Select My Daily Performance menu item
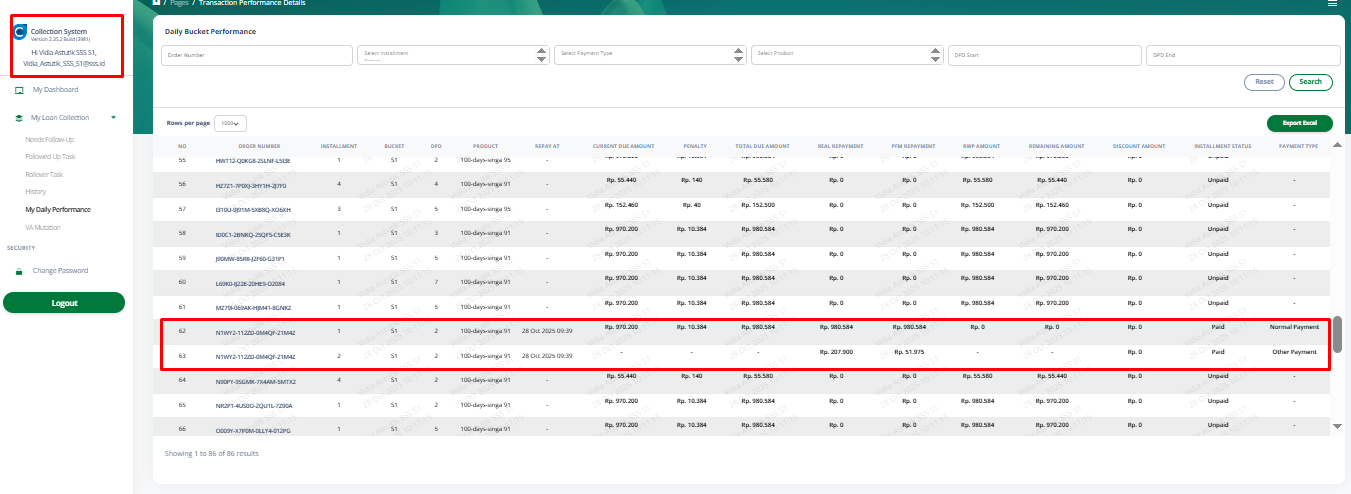Viewport: 1351px width, 494px height. pos(58,209)
